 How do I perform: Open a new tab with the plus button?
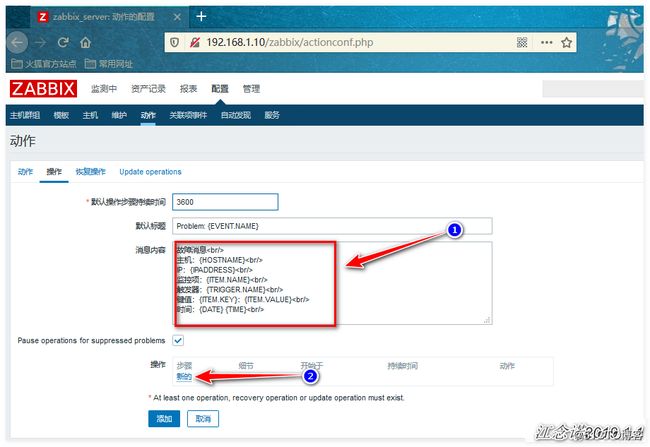pos(201,17)
